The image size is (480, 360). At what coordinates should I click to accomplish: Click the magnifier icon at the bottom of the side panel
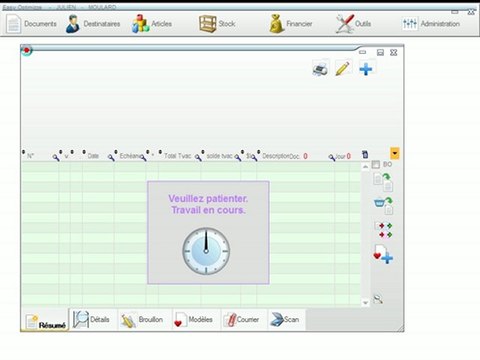tap(378, 299)
